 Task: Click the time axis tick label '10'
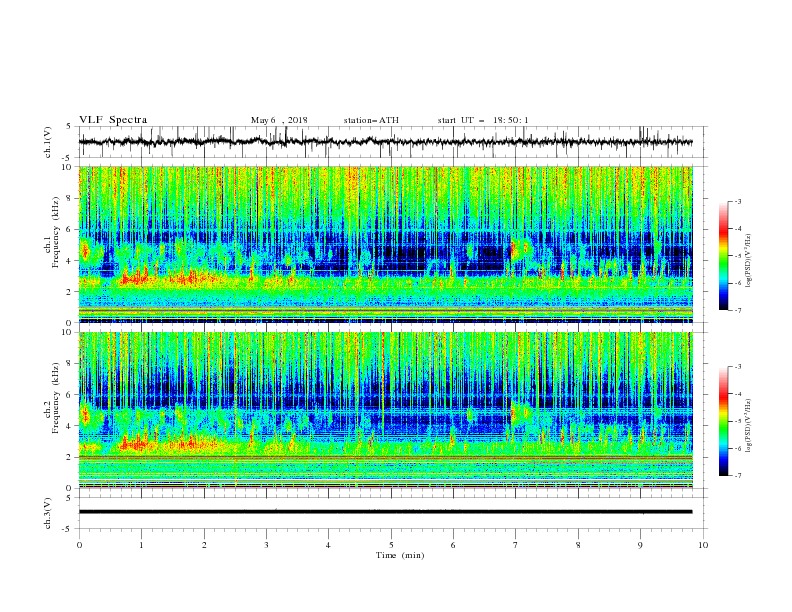pyautogui.click(x=703, y=545)
